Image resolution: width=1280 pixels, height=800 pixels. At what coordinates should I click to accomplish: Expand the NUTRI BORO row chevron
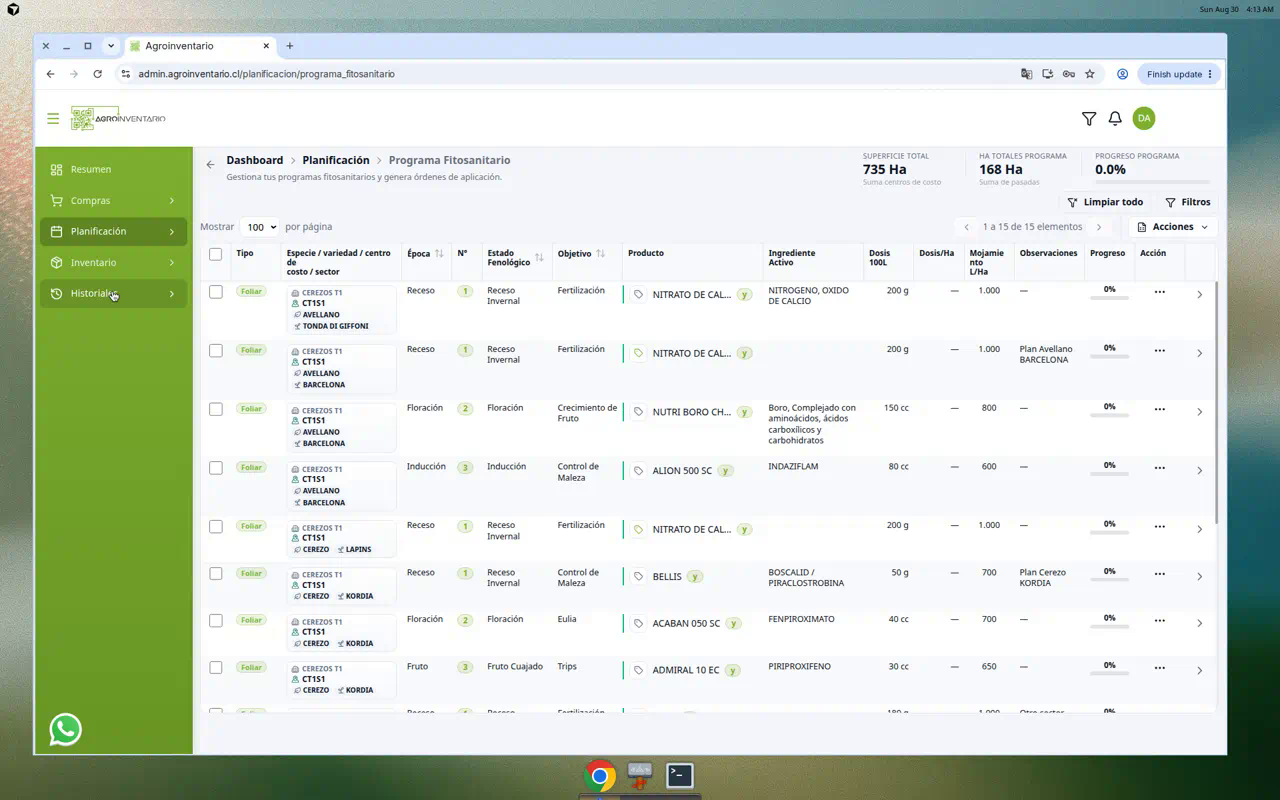1200,412
